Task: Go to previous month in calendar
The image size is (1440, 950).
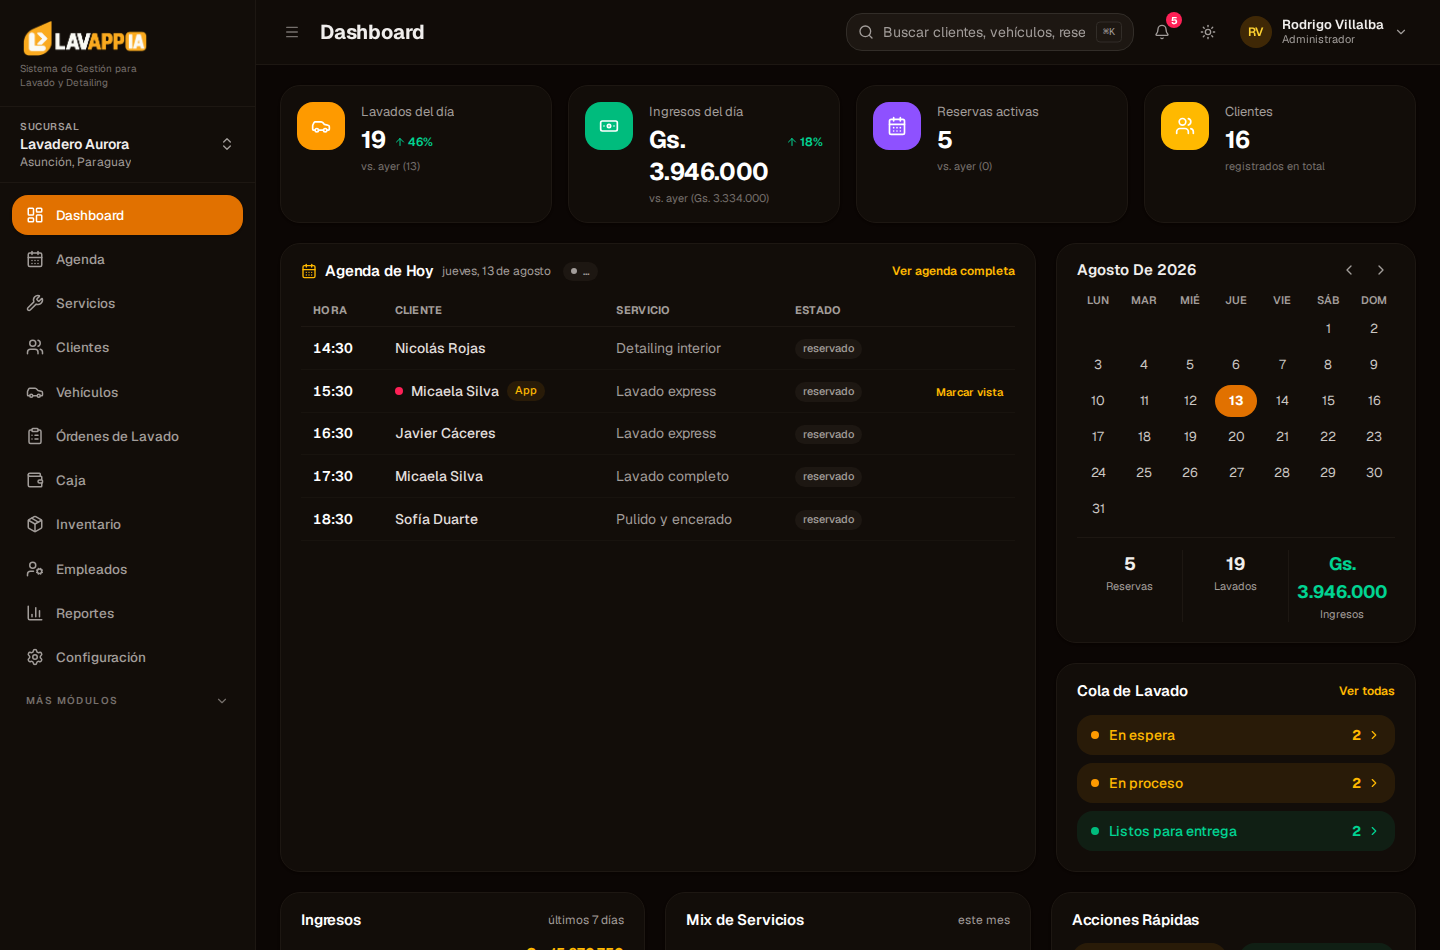Action: tap(1349, 270)
